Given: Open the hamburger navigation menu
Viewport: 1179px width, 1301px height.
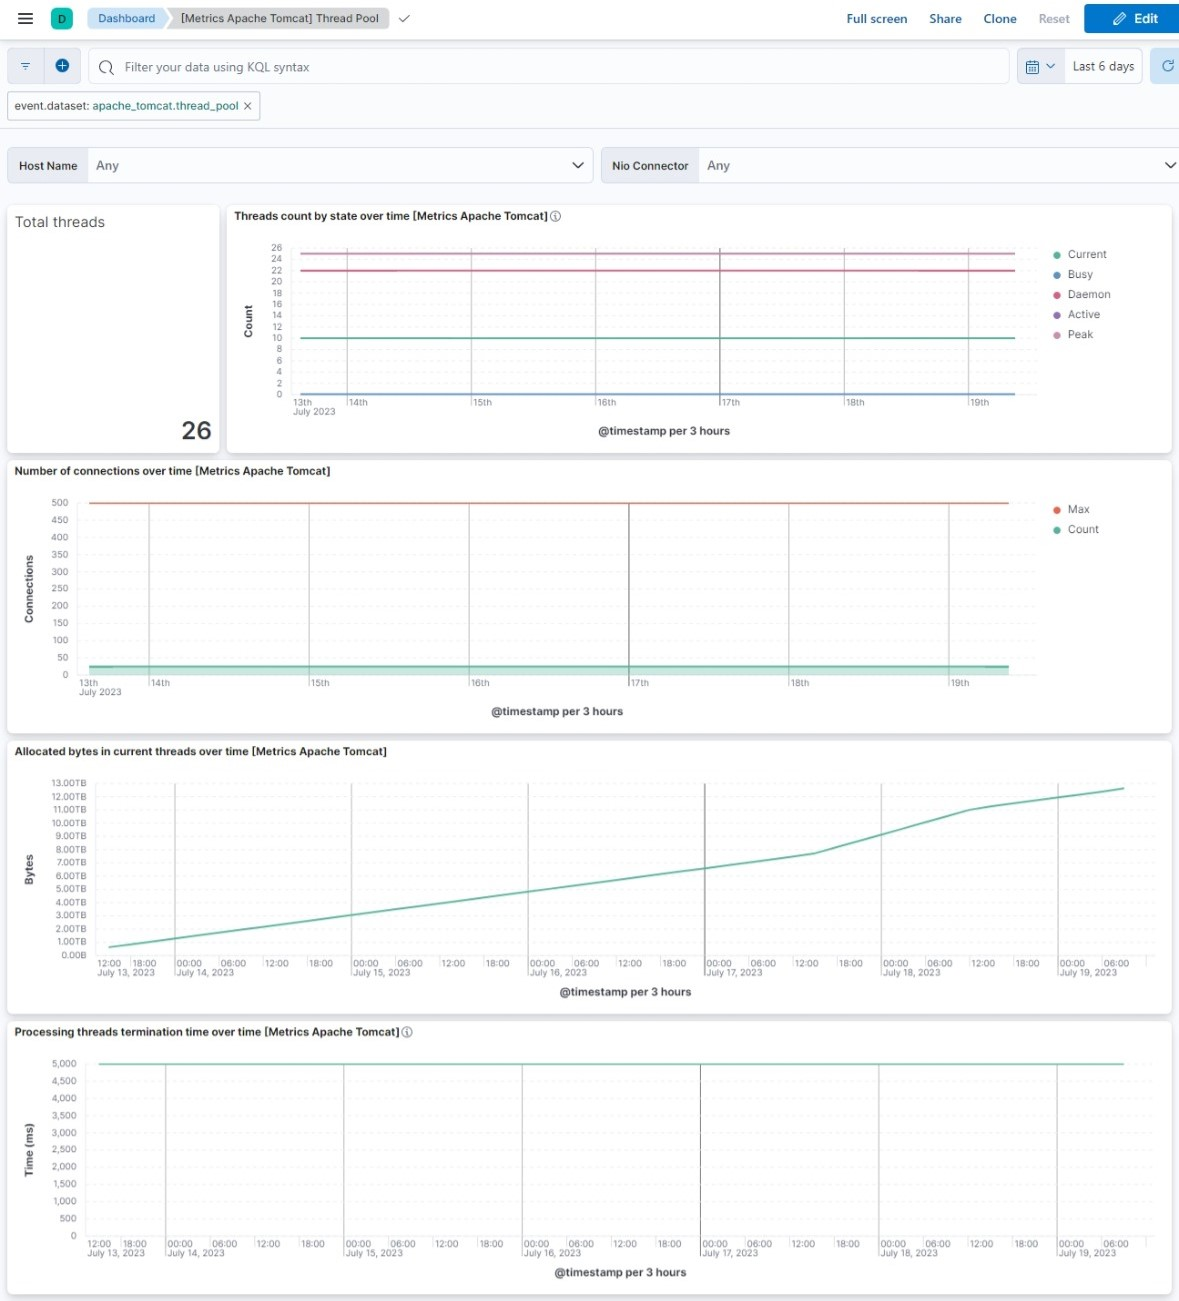Looking at the screenshot, I should [x=26, y=18].
